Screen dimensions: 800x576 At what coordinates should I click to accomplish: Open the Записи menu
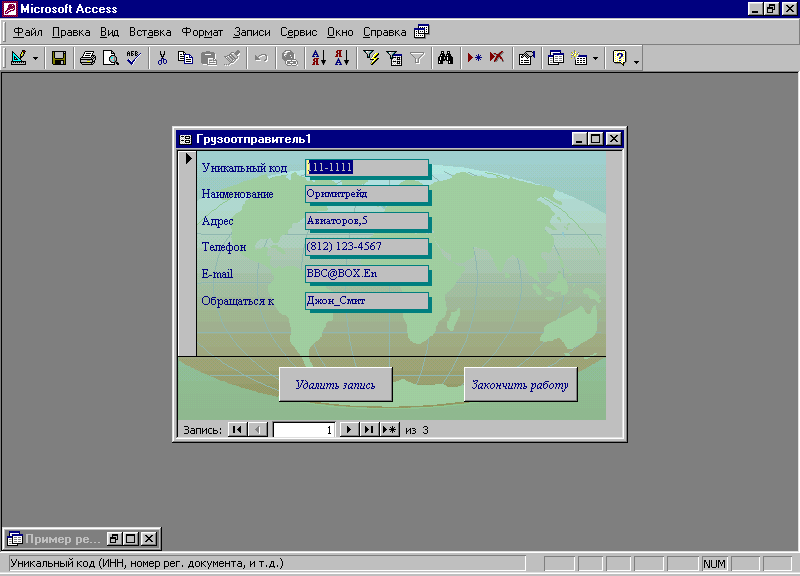click(x=252, y=32)
